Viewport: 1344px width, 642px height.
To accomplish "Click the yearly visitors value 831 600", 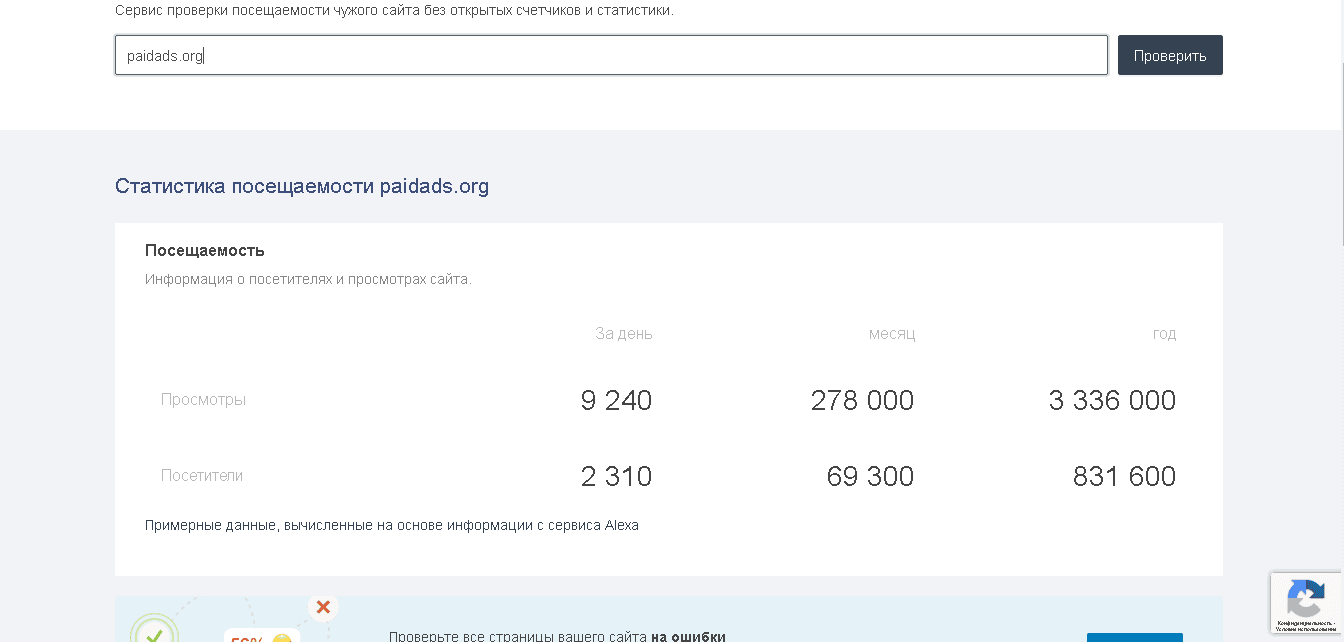I will point(1123,476).
